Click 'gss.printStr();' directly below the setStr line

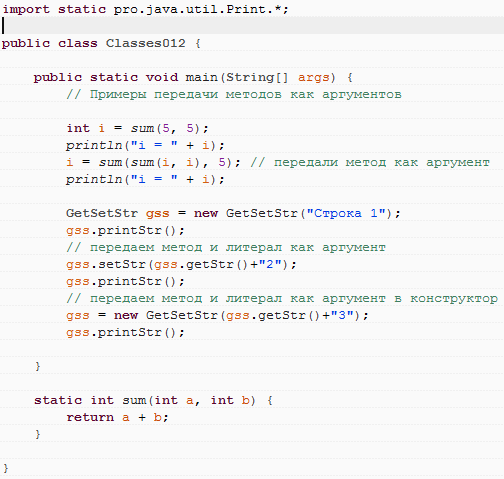click(125, 282)
